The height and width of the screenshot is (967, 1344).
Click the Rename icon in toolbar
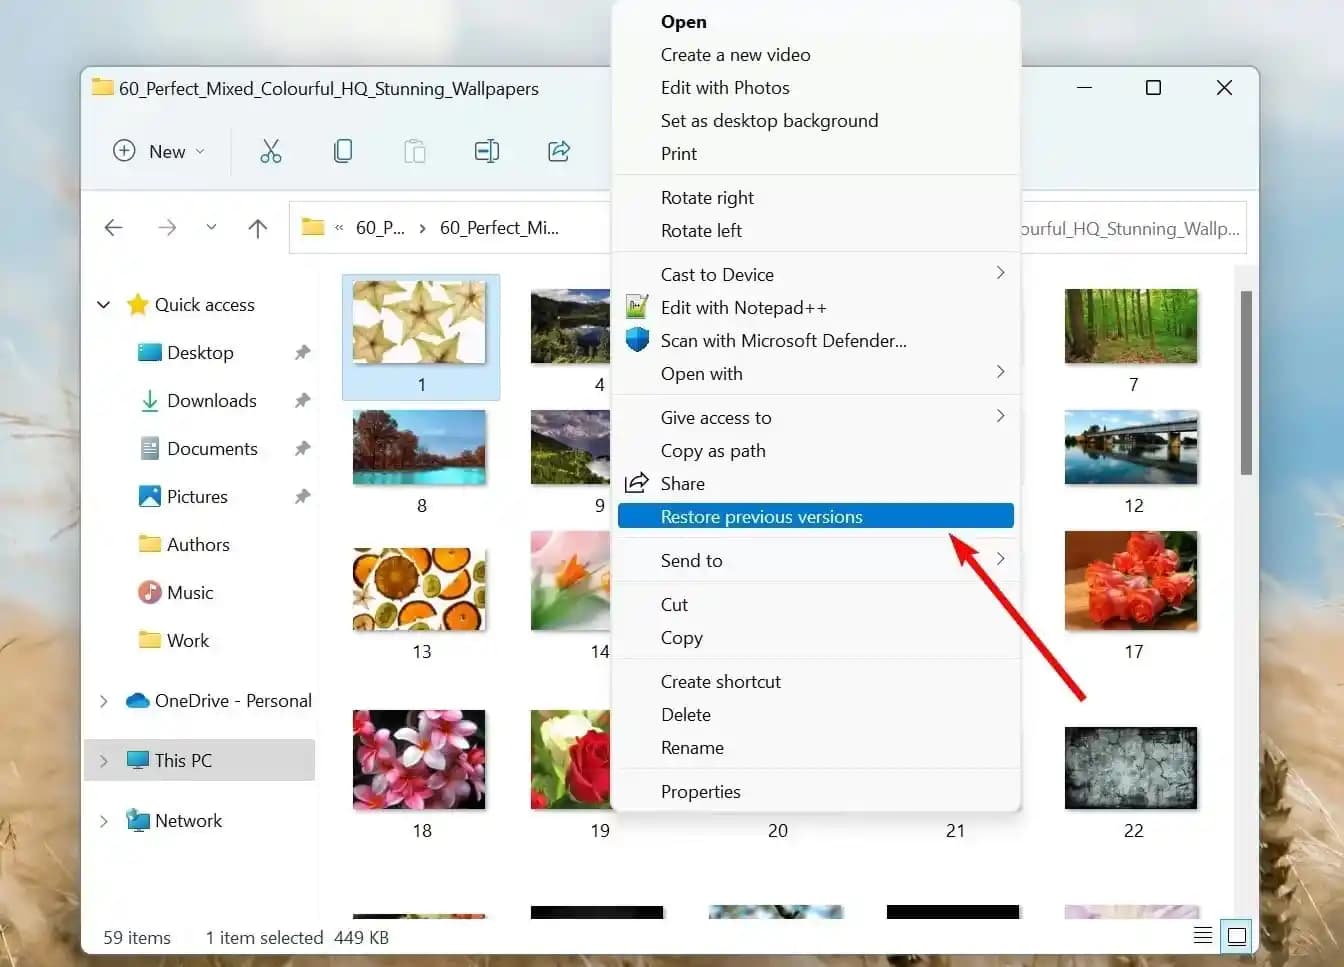pos(487,151)
